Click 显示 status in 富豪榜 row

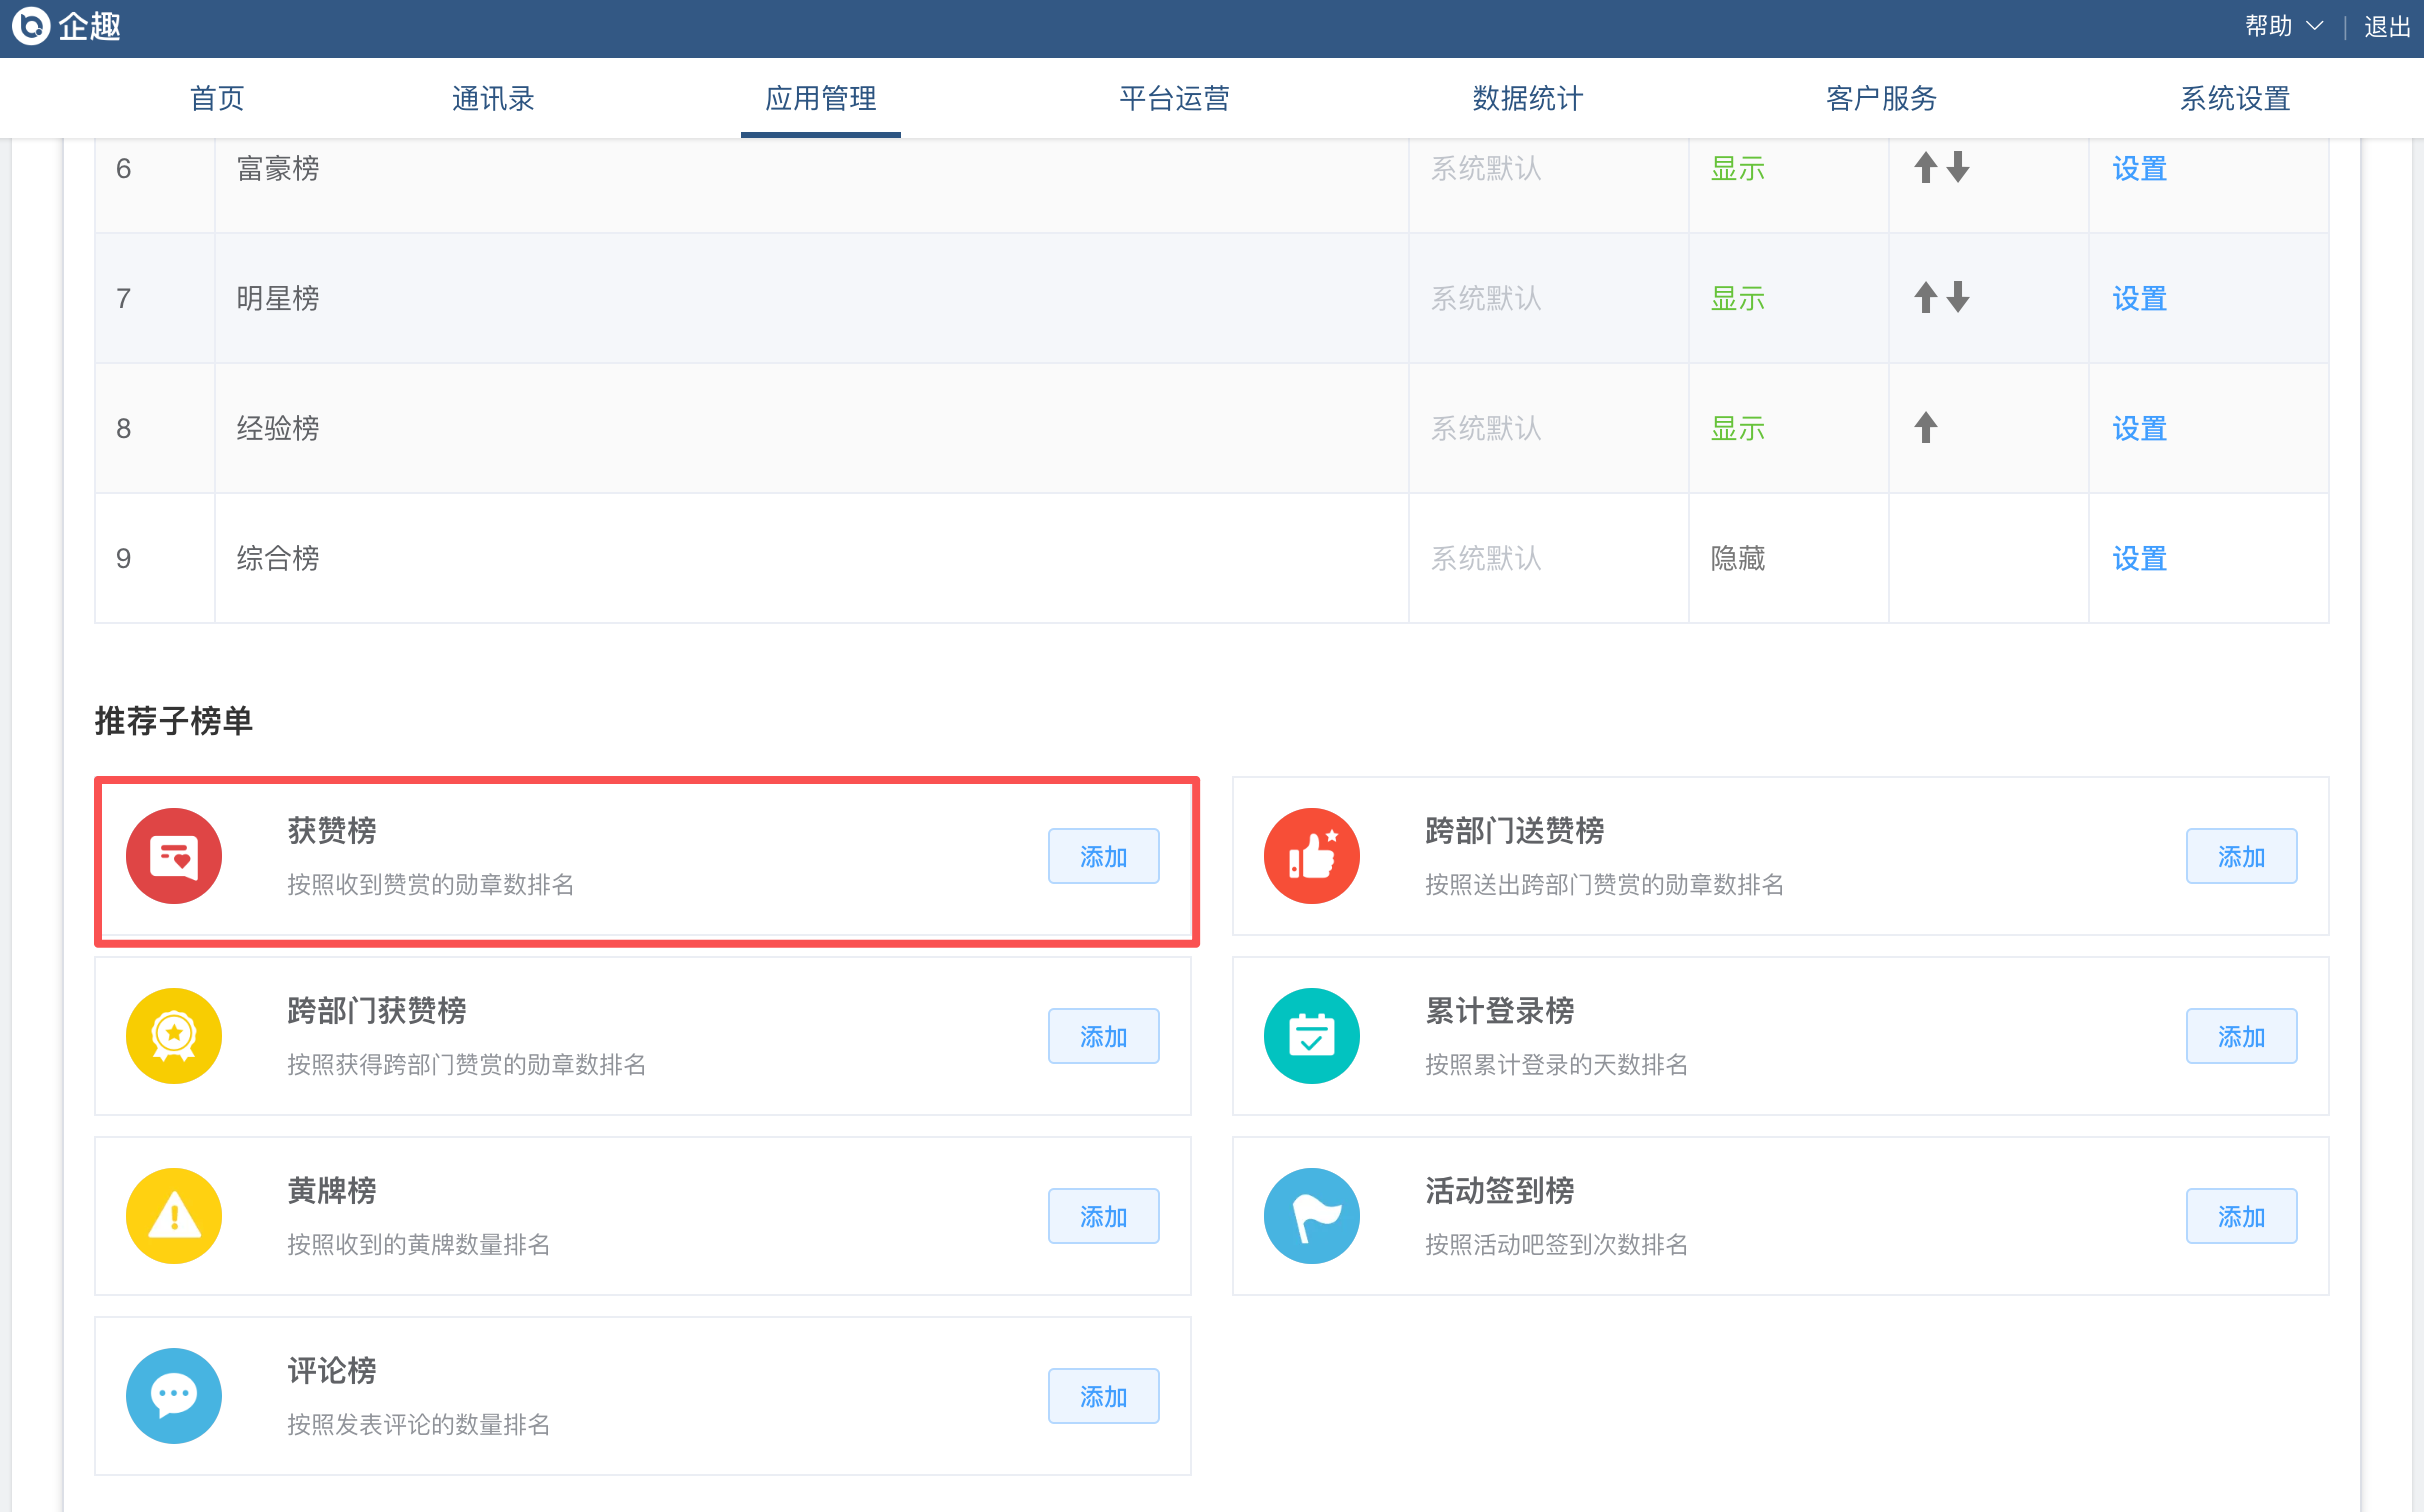[1738, 168]
